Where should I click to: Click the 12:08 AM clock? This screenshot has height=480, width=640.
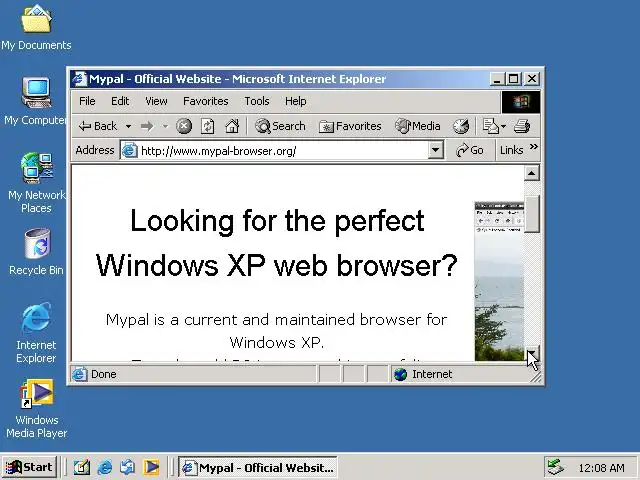(x=601, y=468)
